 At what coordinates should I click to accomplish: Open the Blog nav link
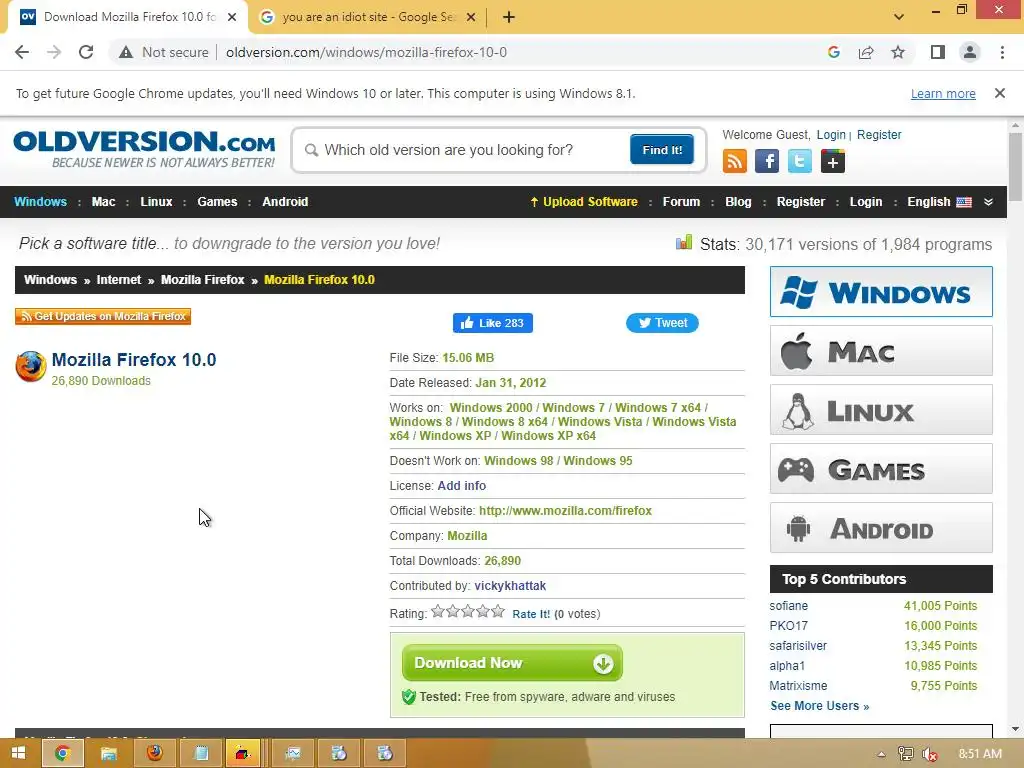coord(738,202)
